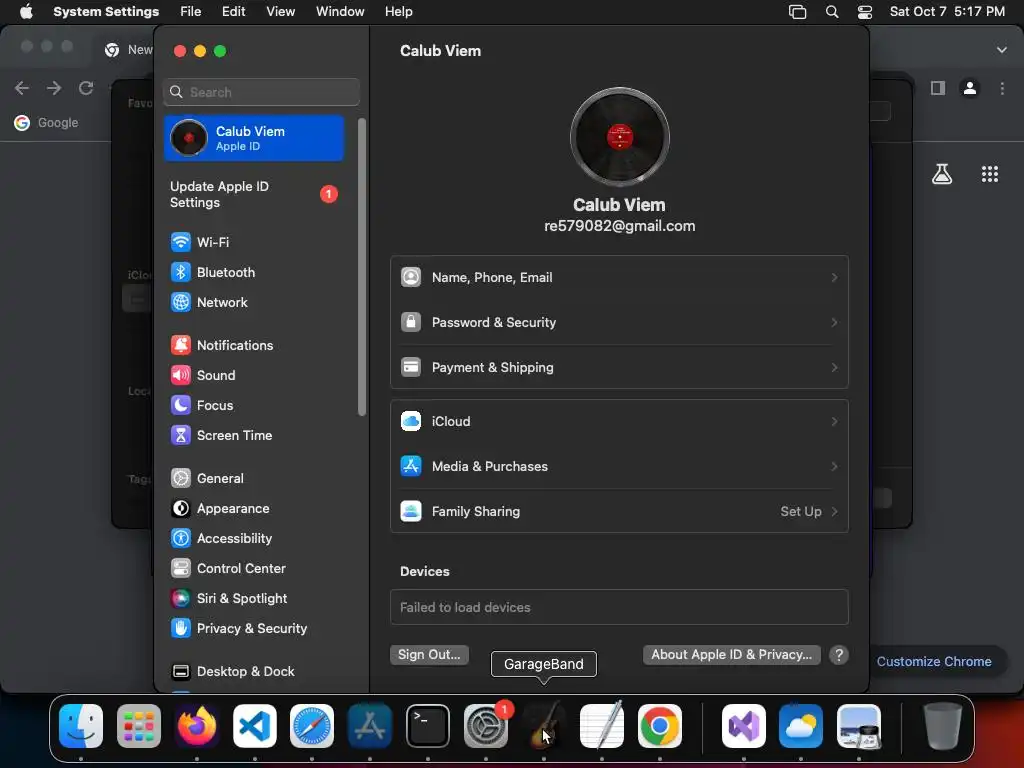The image size is (1024, 768).
Task: Launch Firefox from the Dock
Action: [197, 726]
